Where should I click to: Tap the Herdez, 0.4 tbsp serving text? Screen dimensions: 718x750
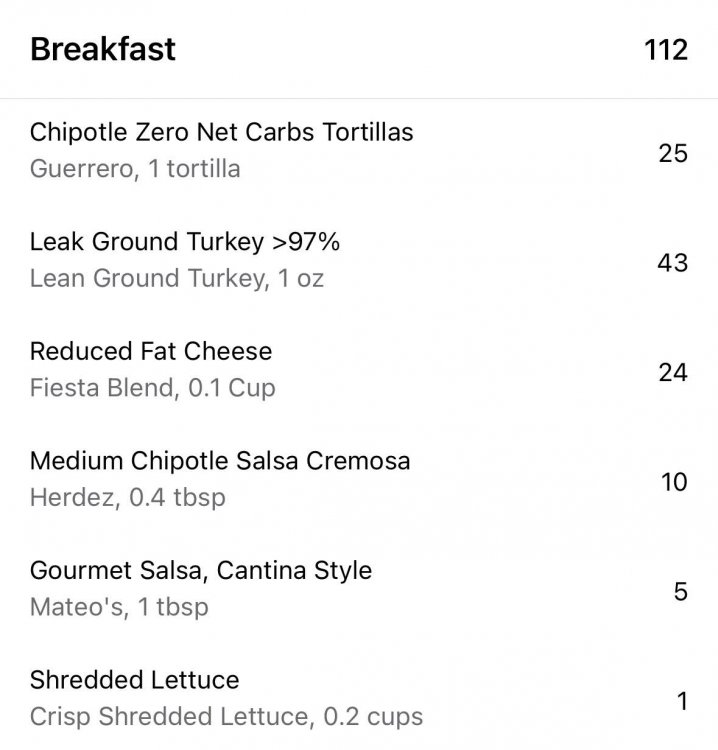128,497
